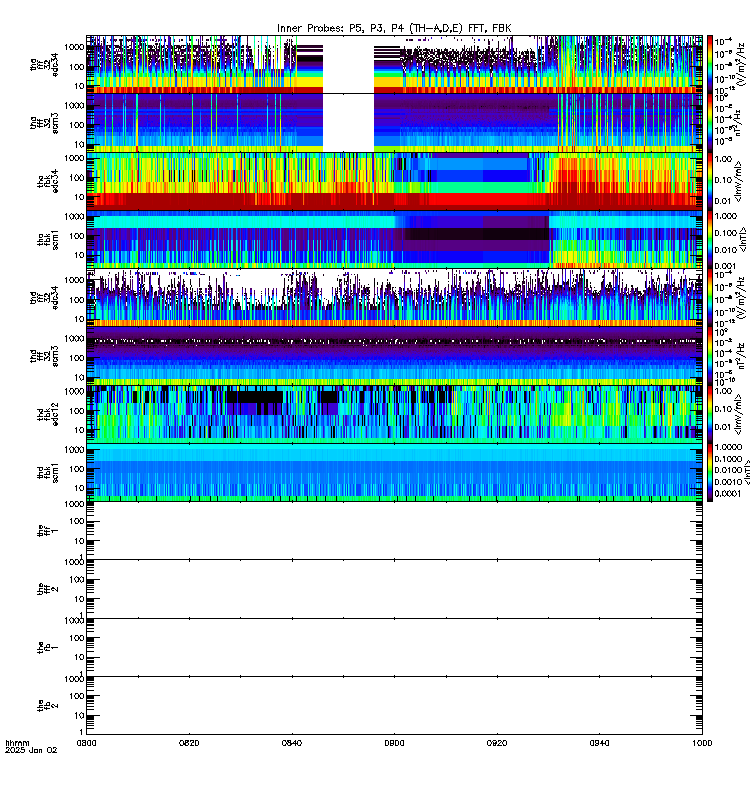Click the '2025 Jan 02' date label
Viewport: 750px width, 800px height.
click(31, 751)
